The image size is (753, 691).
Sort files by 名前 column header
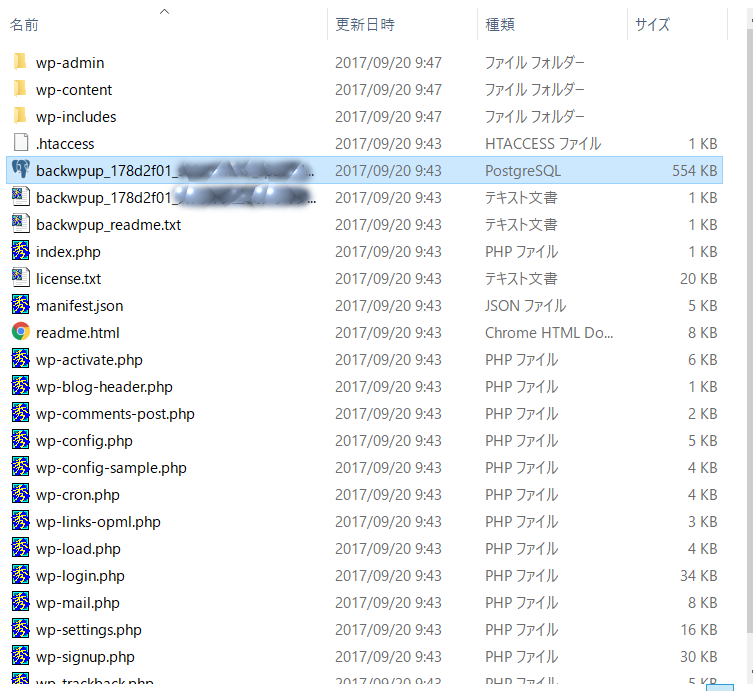(24, 25)
